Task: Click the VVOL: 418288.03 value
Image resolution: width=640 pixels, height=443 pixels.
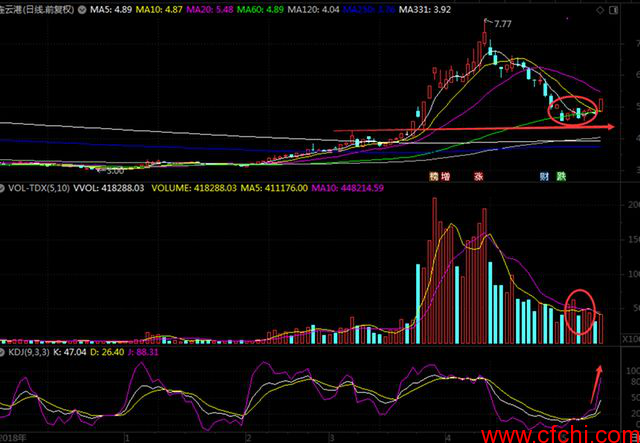Action: (x=109, y=188)
